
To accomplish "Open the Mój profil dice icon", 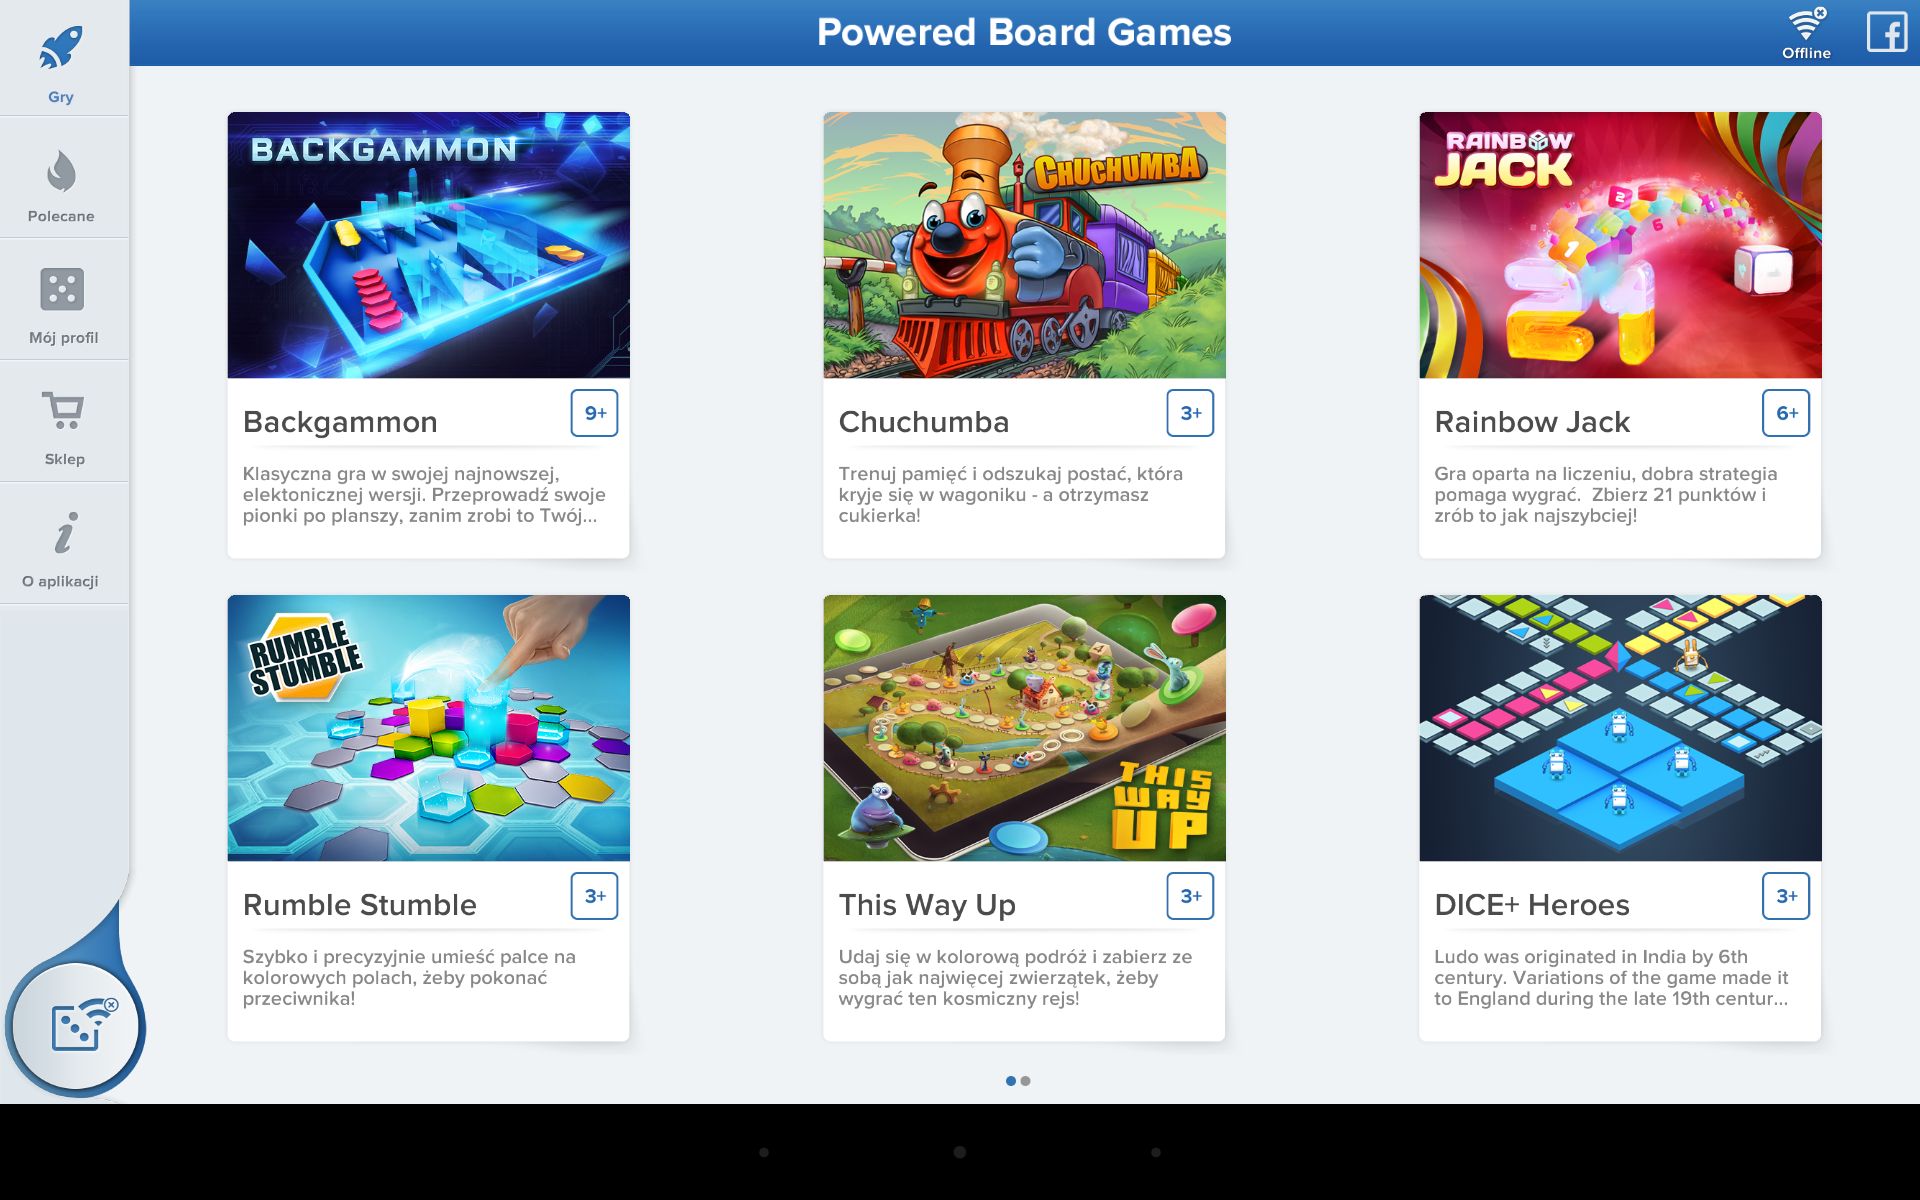I will pyautogui.click(x=62, y=290).
